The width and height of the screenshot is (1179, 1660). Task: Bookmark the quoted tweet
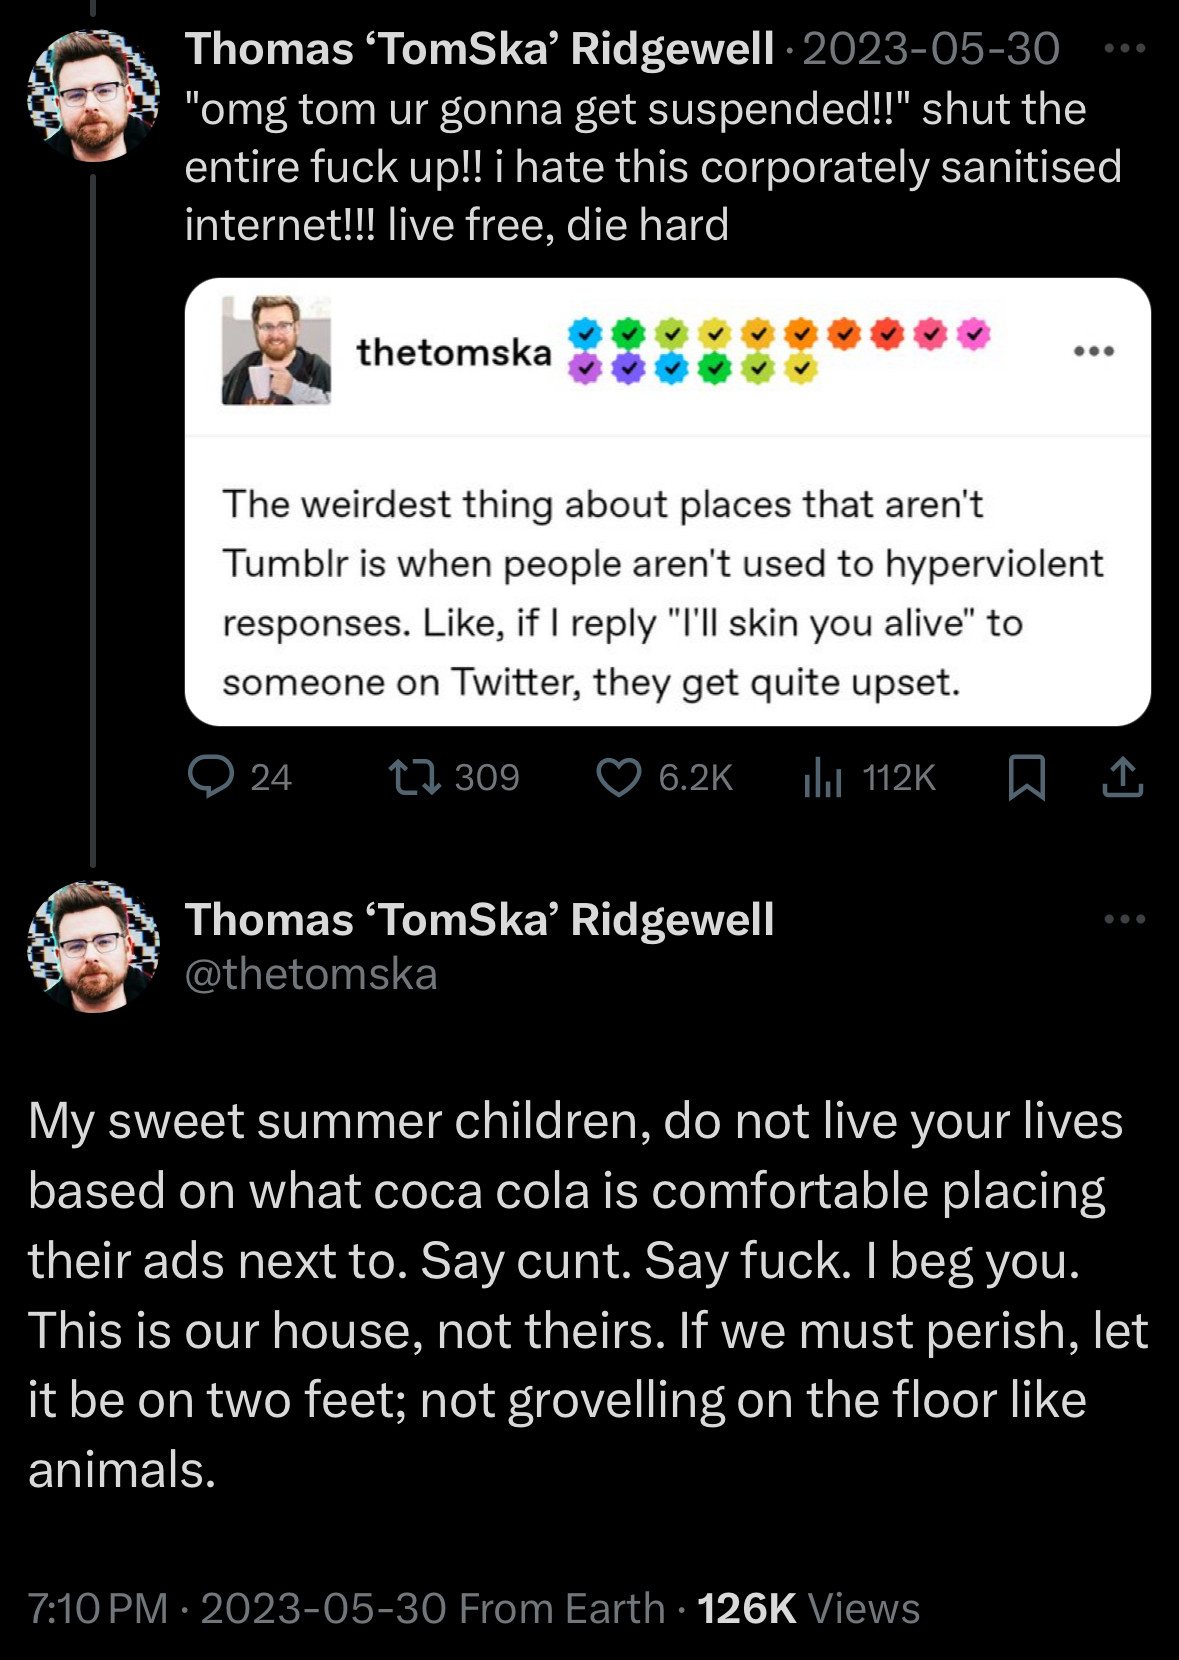click(x=1027, y=777)
